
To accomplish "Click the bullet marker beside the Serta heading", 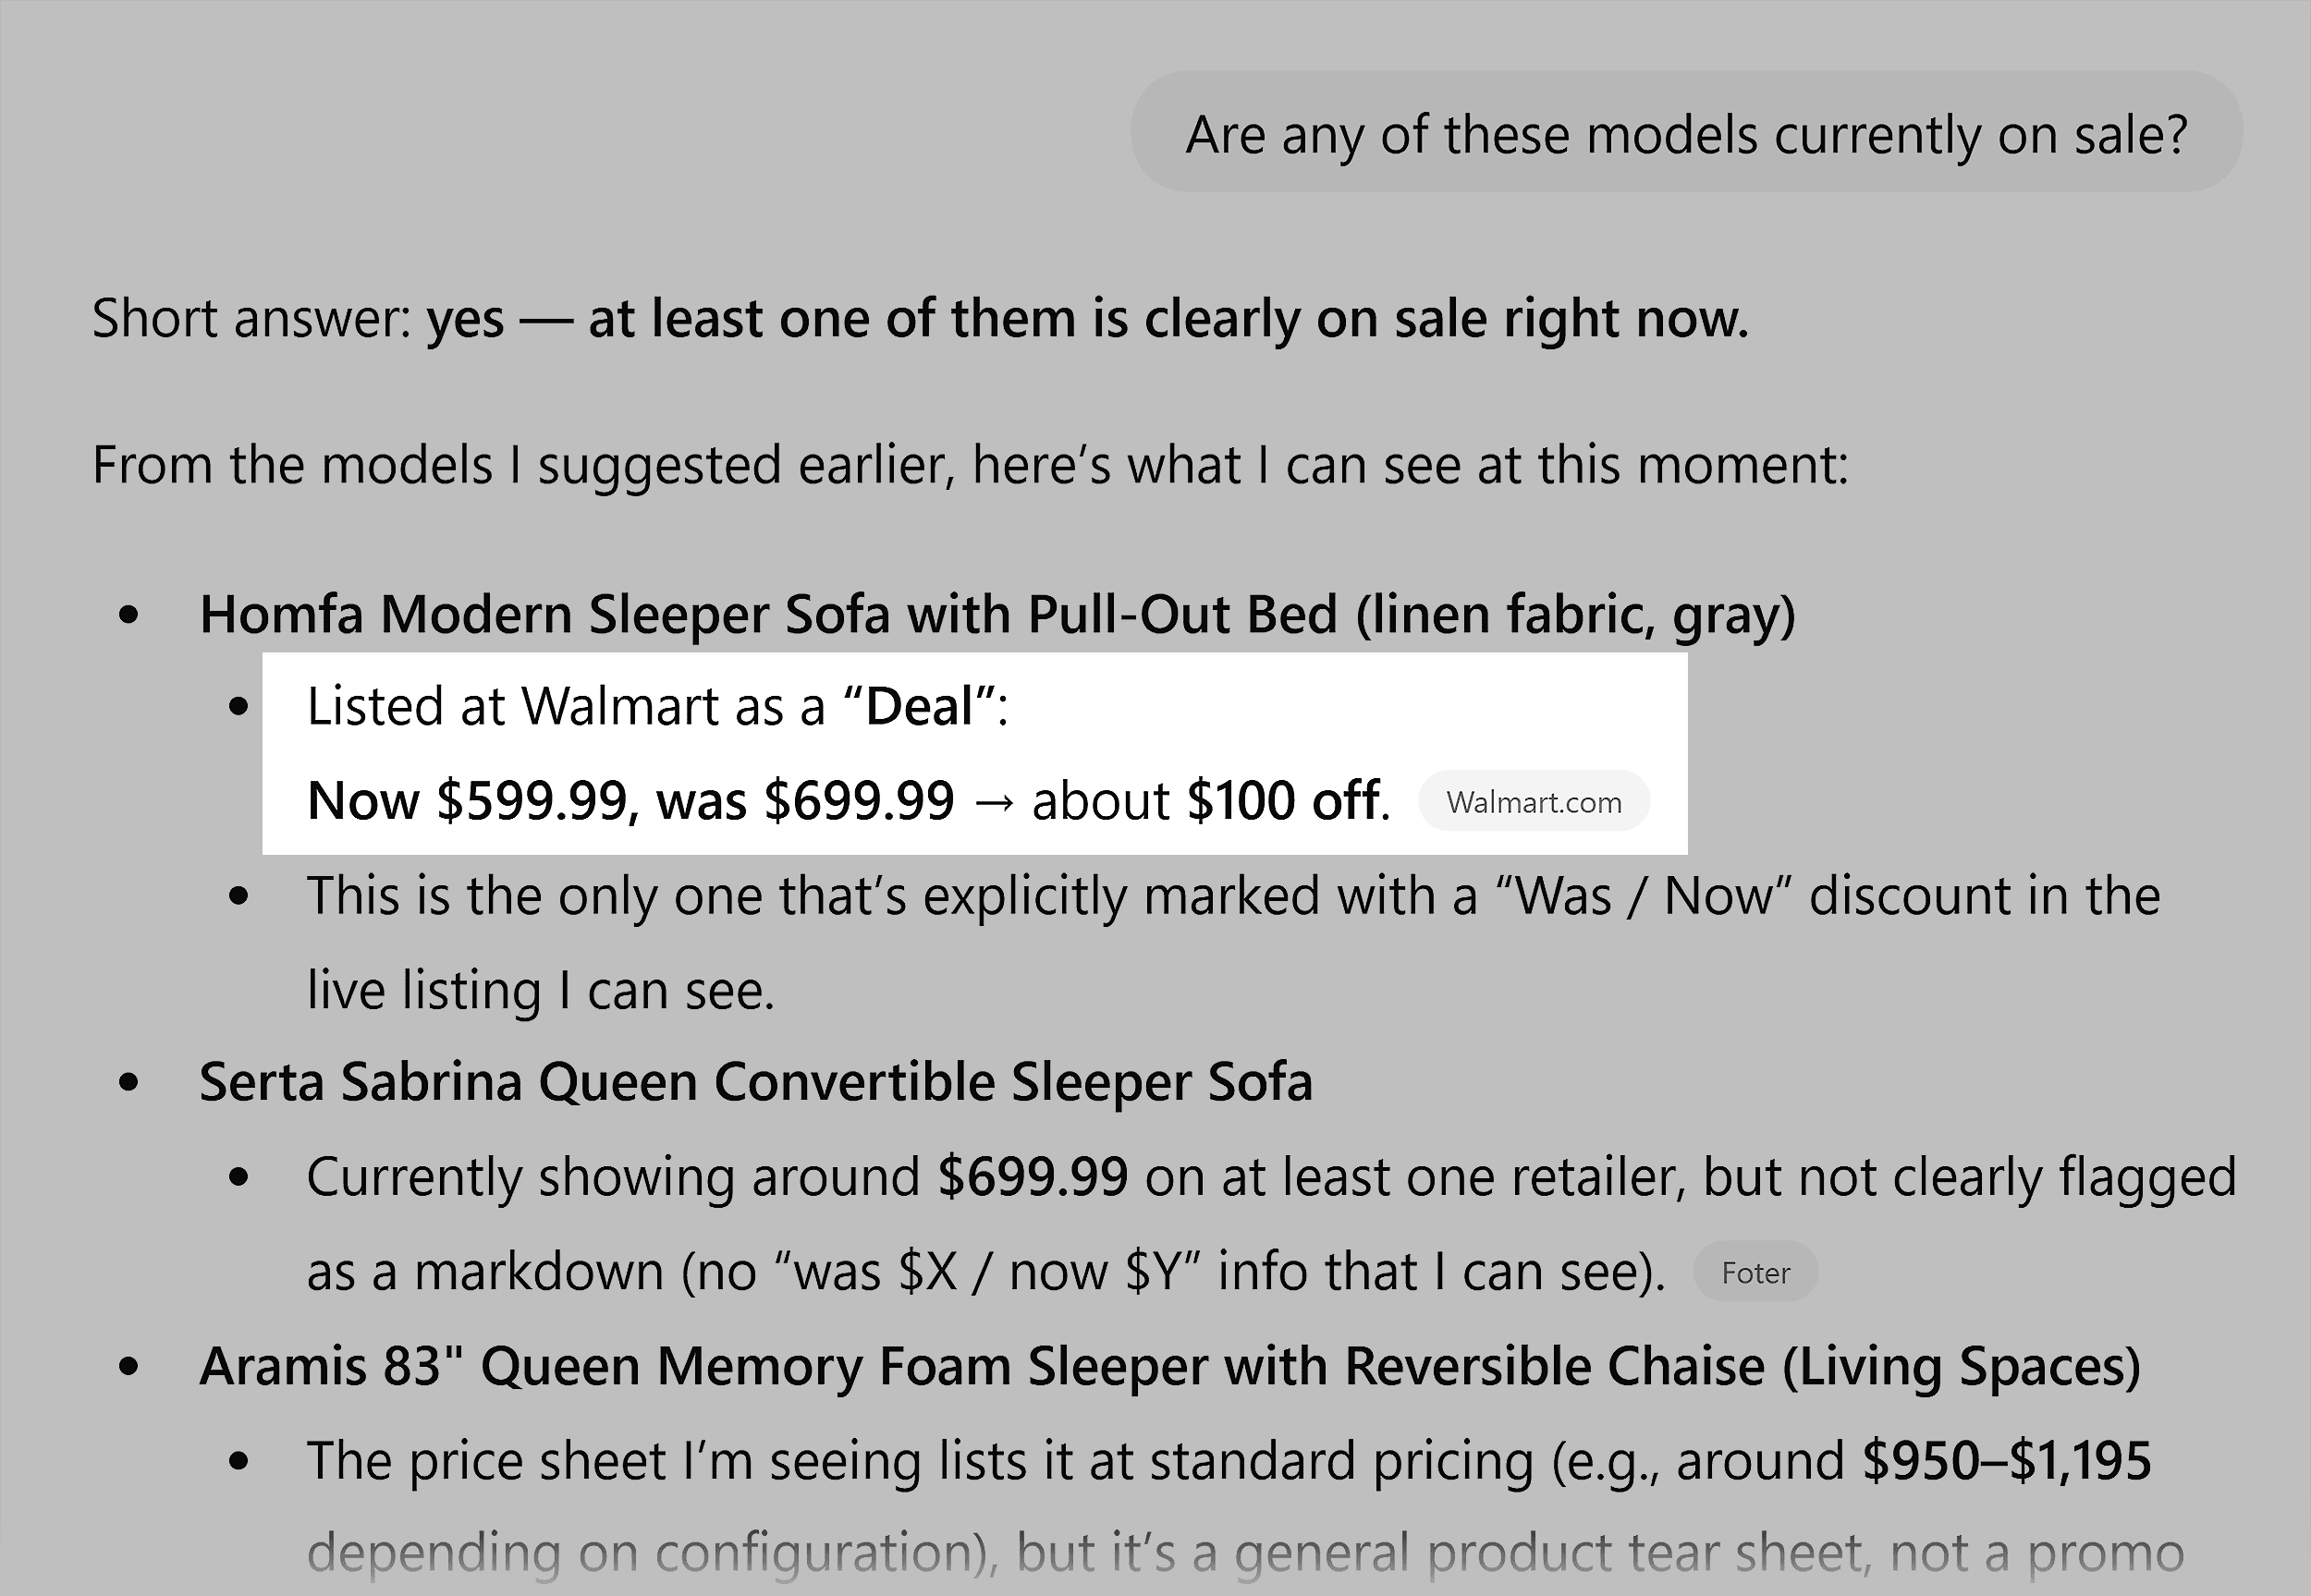I will pos(128,1083).
